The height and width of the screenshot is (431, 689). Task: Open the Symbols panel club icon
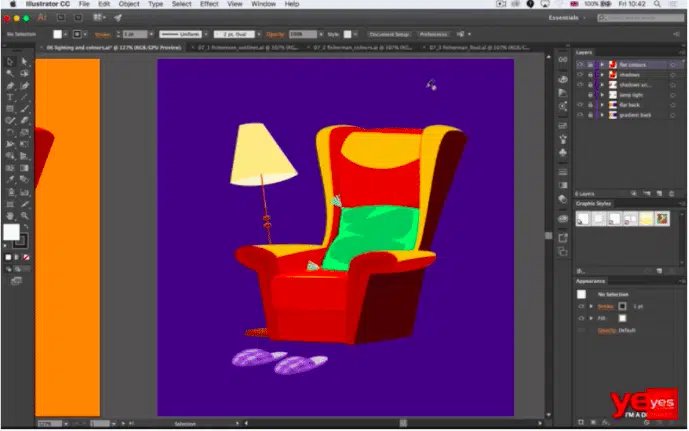click(563, 153)
